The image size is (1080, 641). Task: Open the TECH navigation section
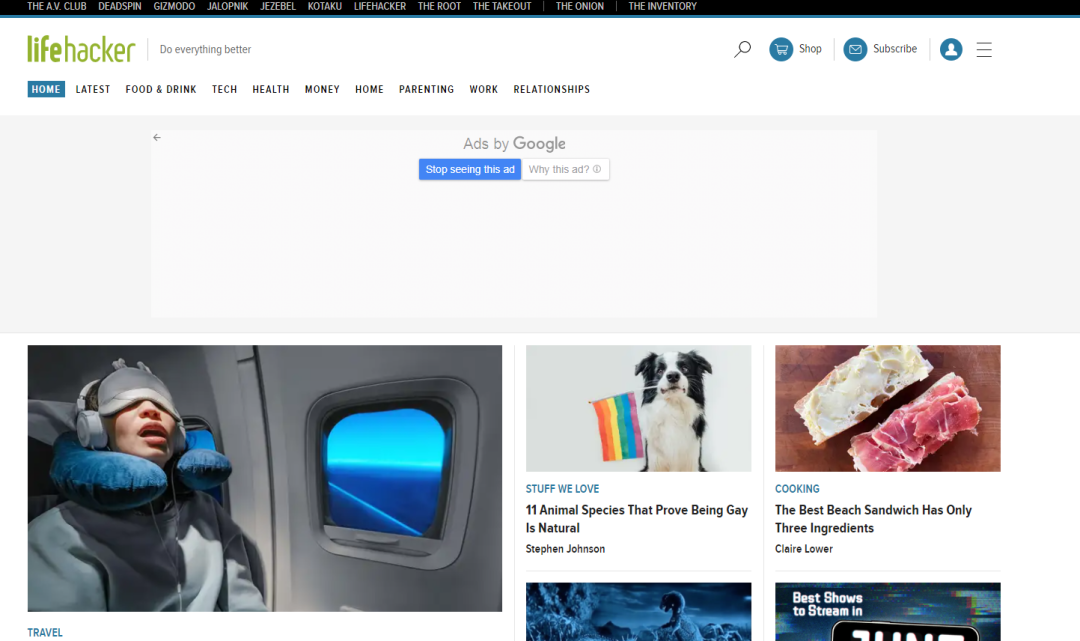tap(225, 89)
